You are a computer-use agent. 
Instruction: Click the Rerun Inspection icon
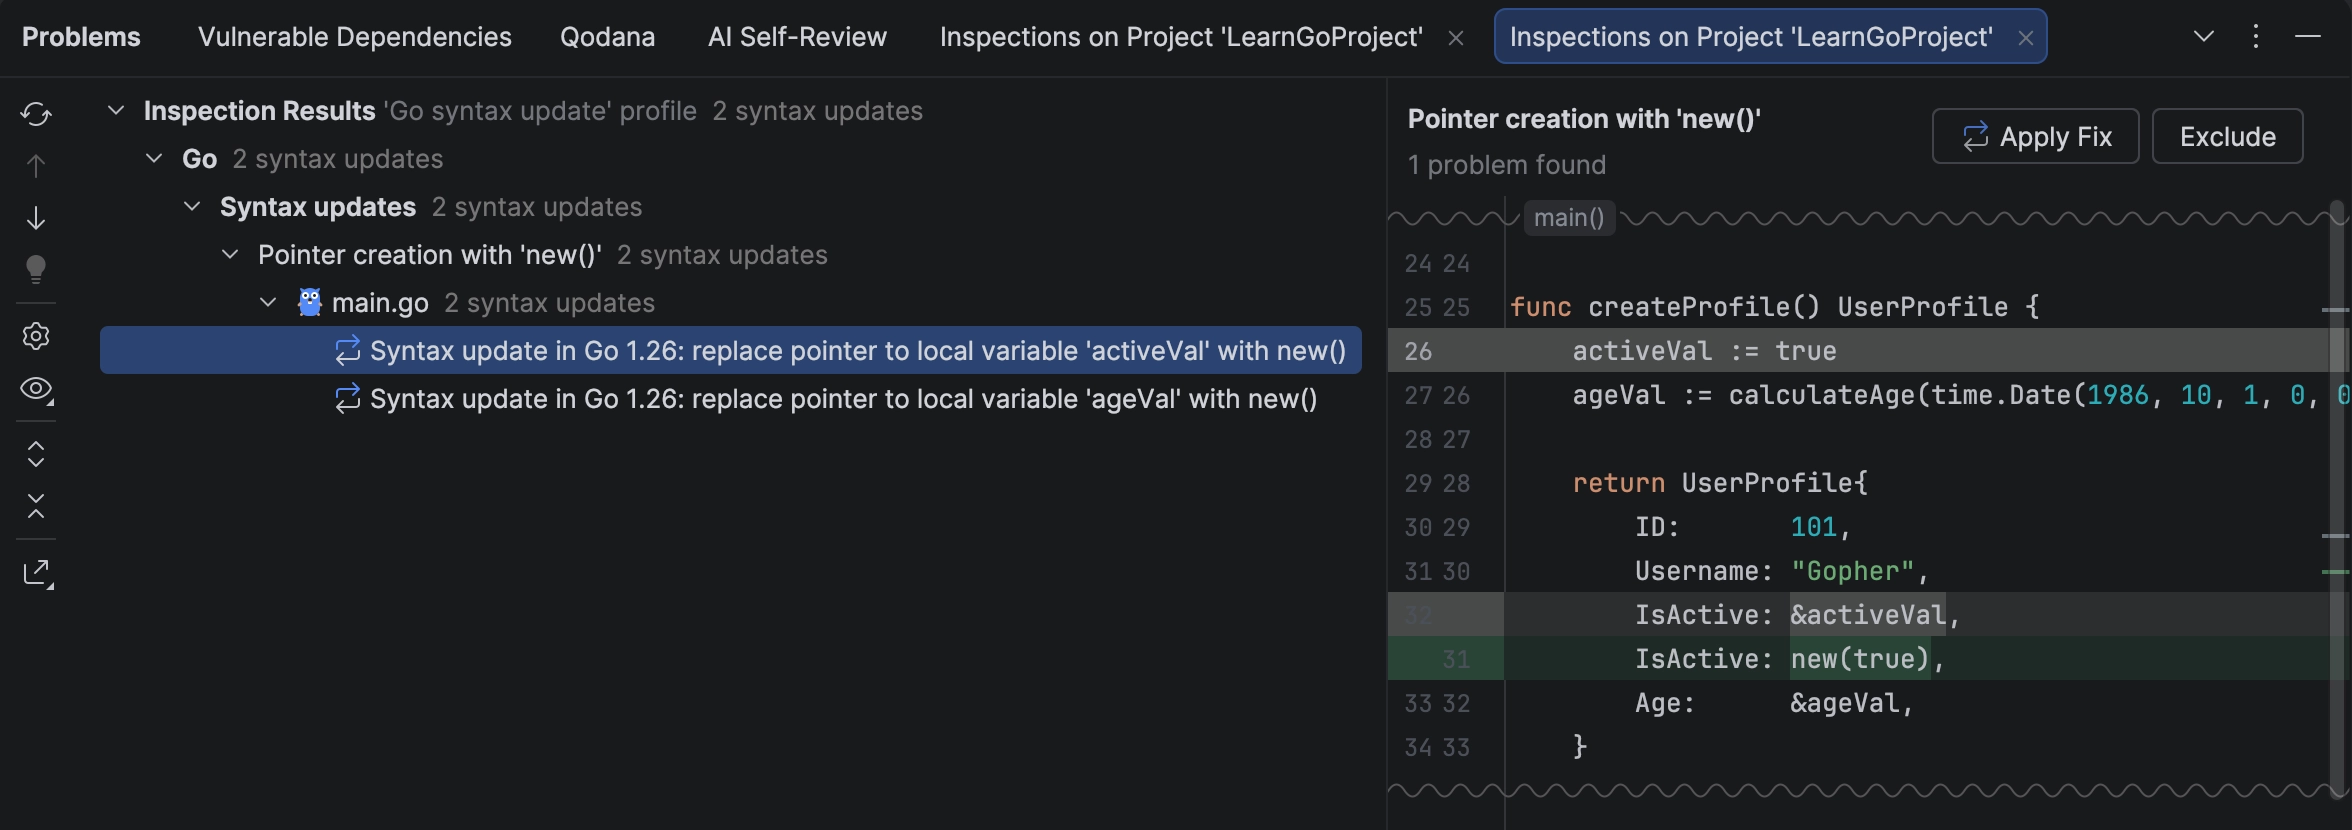[x=36, y=114]
